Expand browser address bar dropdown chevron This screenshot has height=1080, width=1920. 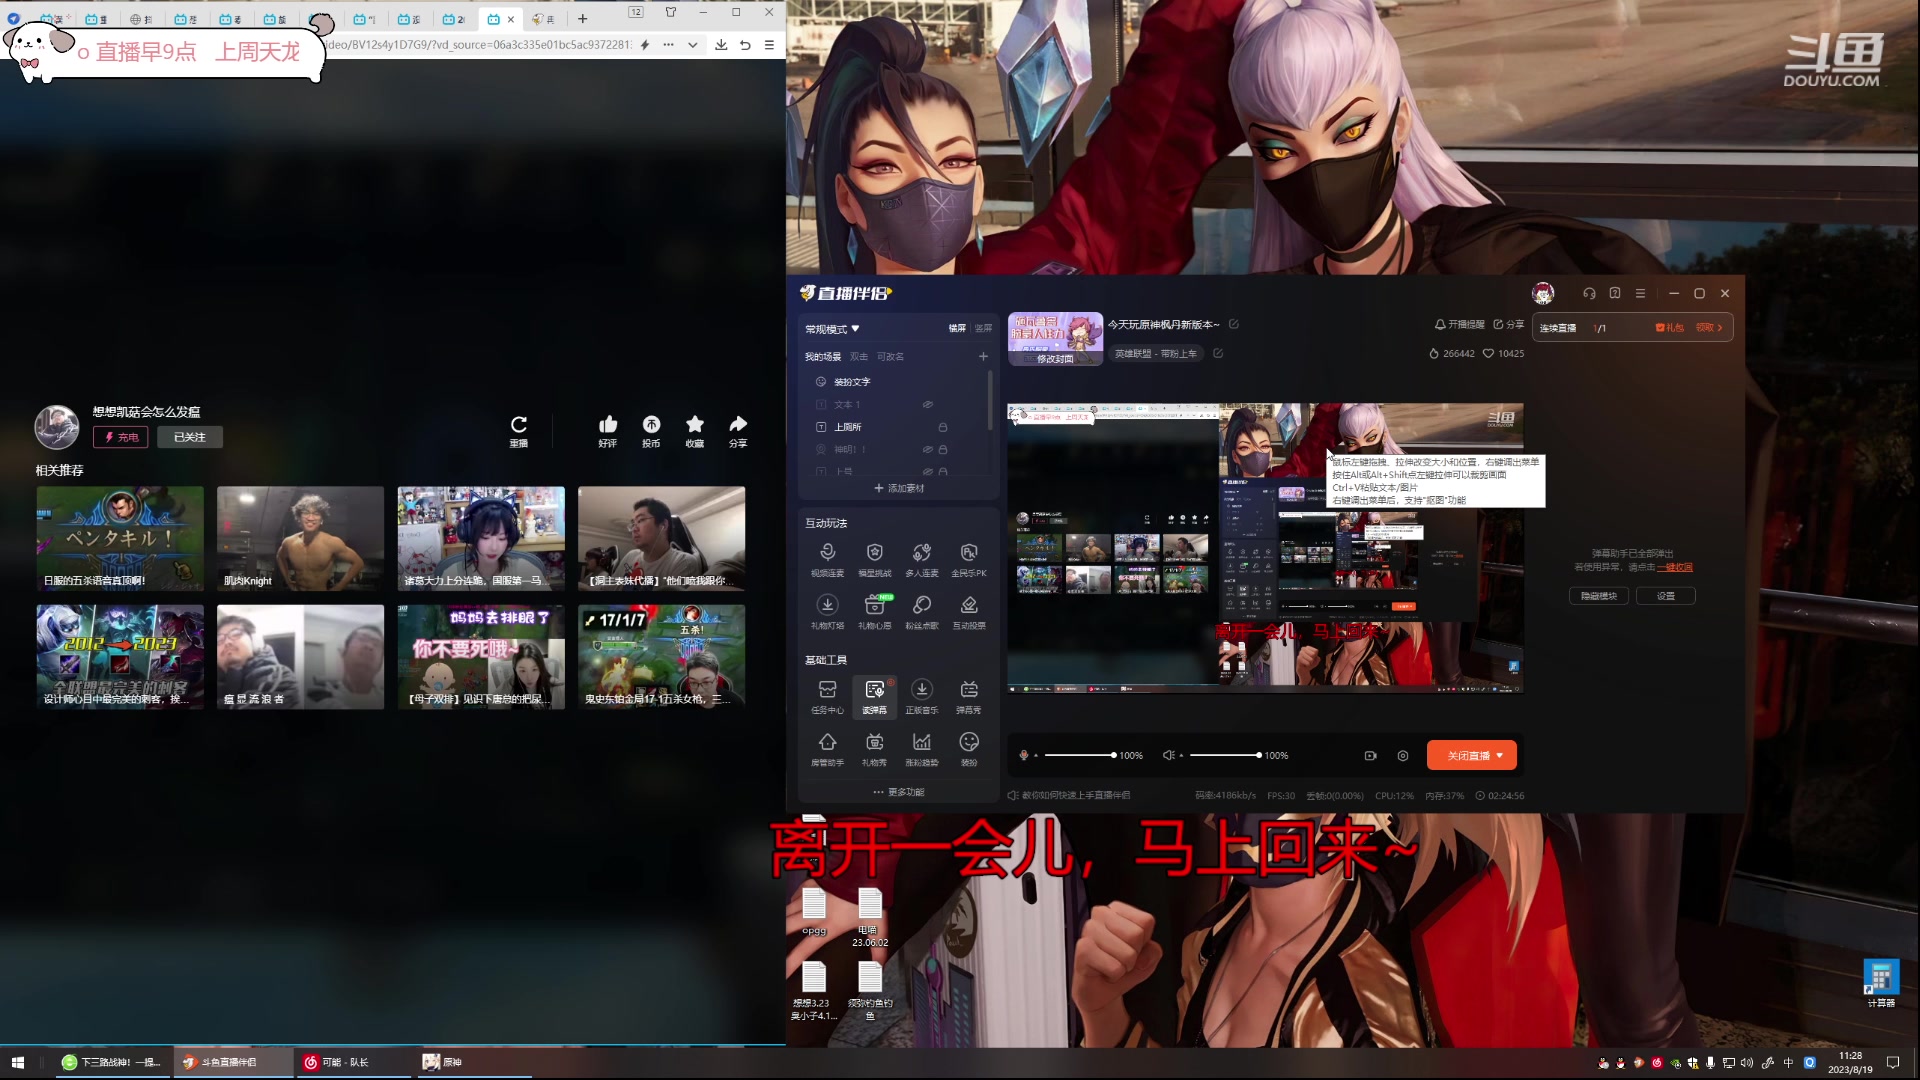[692, 45]
